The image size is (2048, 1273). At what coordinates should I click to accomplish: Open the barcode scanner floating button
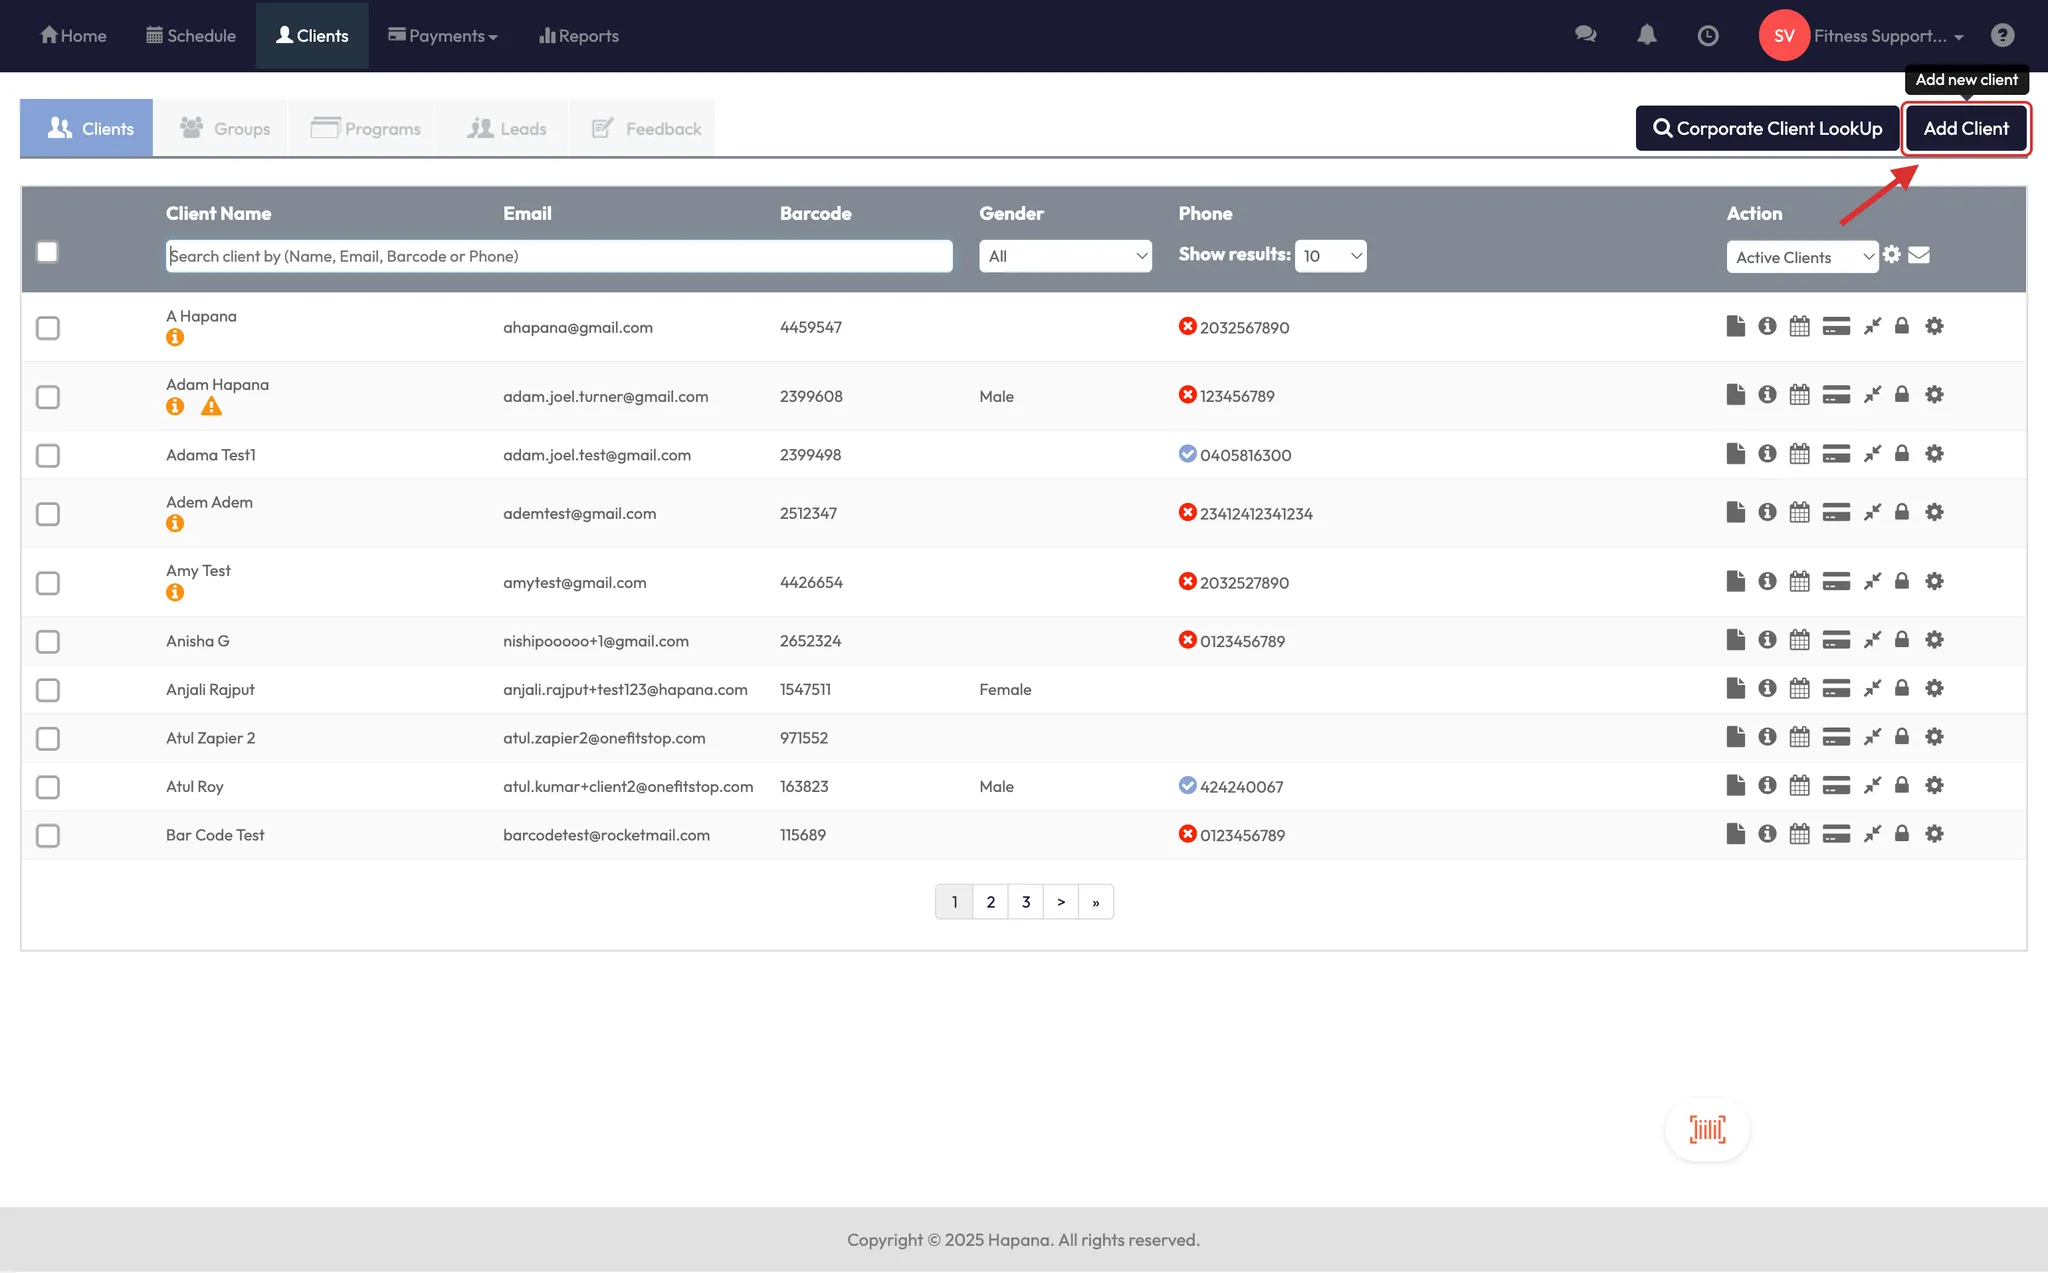click(1707, 1130)
